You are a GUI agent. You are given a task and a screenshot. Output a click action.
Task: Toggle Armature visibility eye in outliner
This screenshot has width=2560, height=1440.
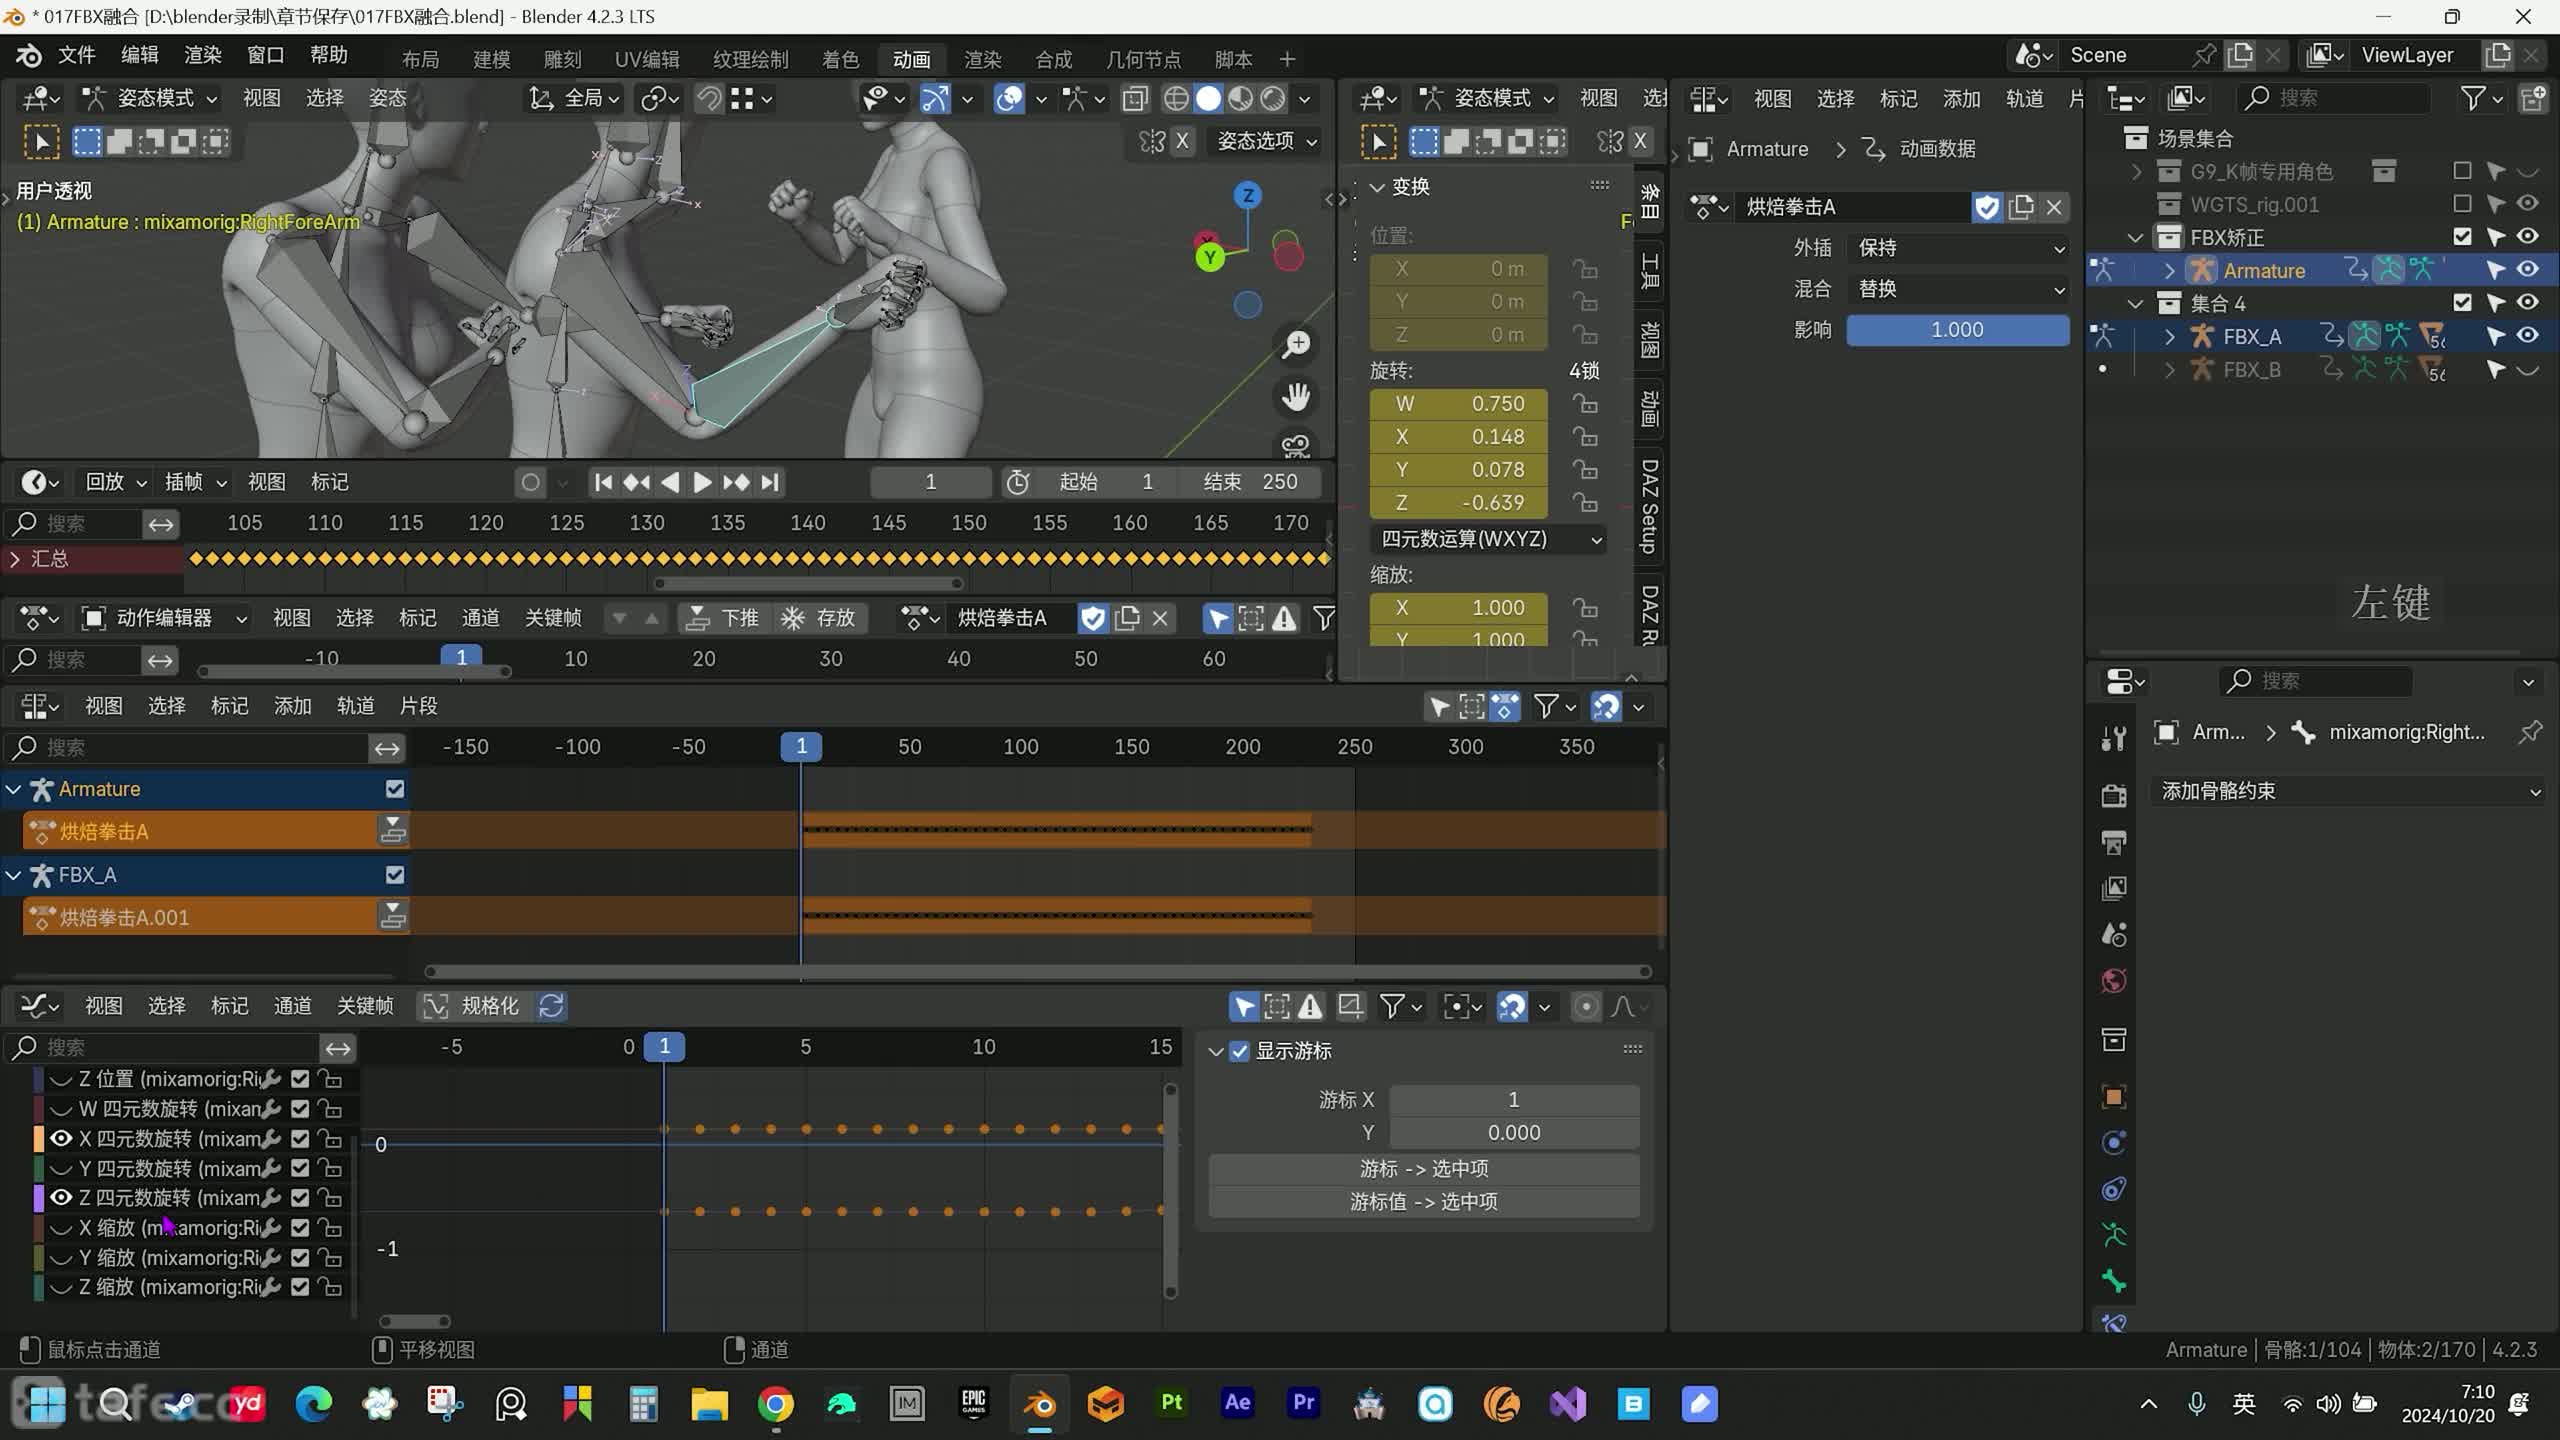tap(2527, 270)
